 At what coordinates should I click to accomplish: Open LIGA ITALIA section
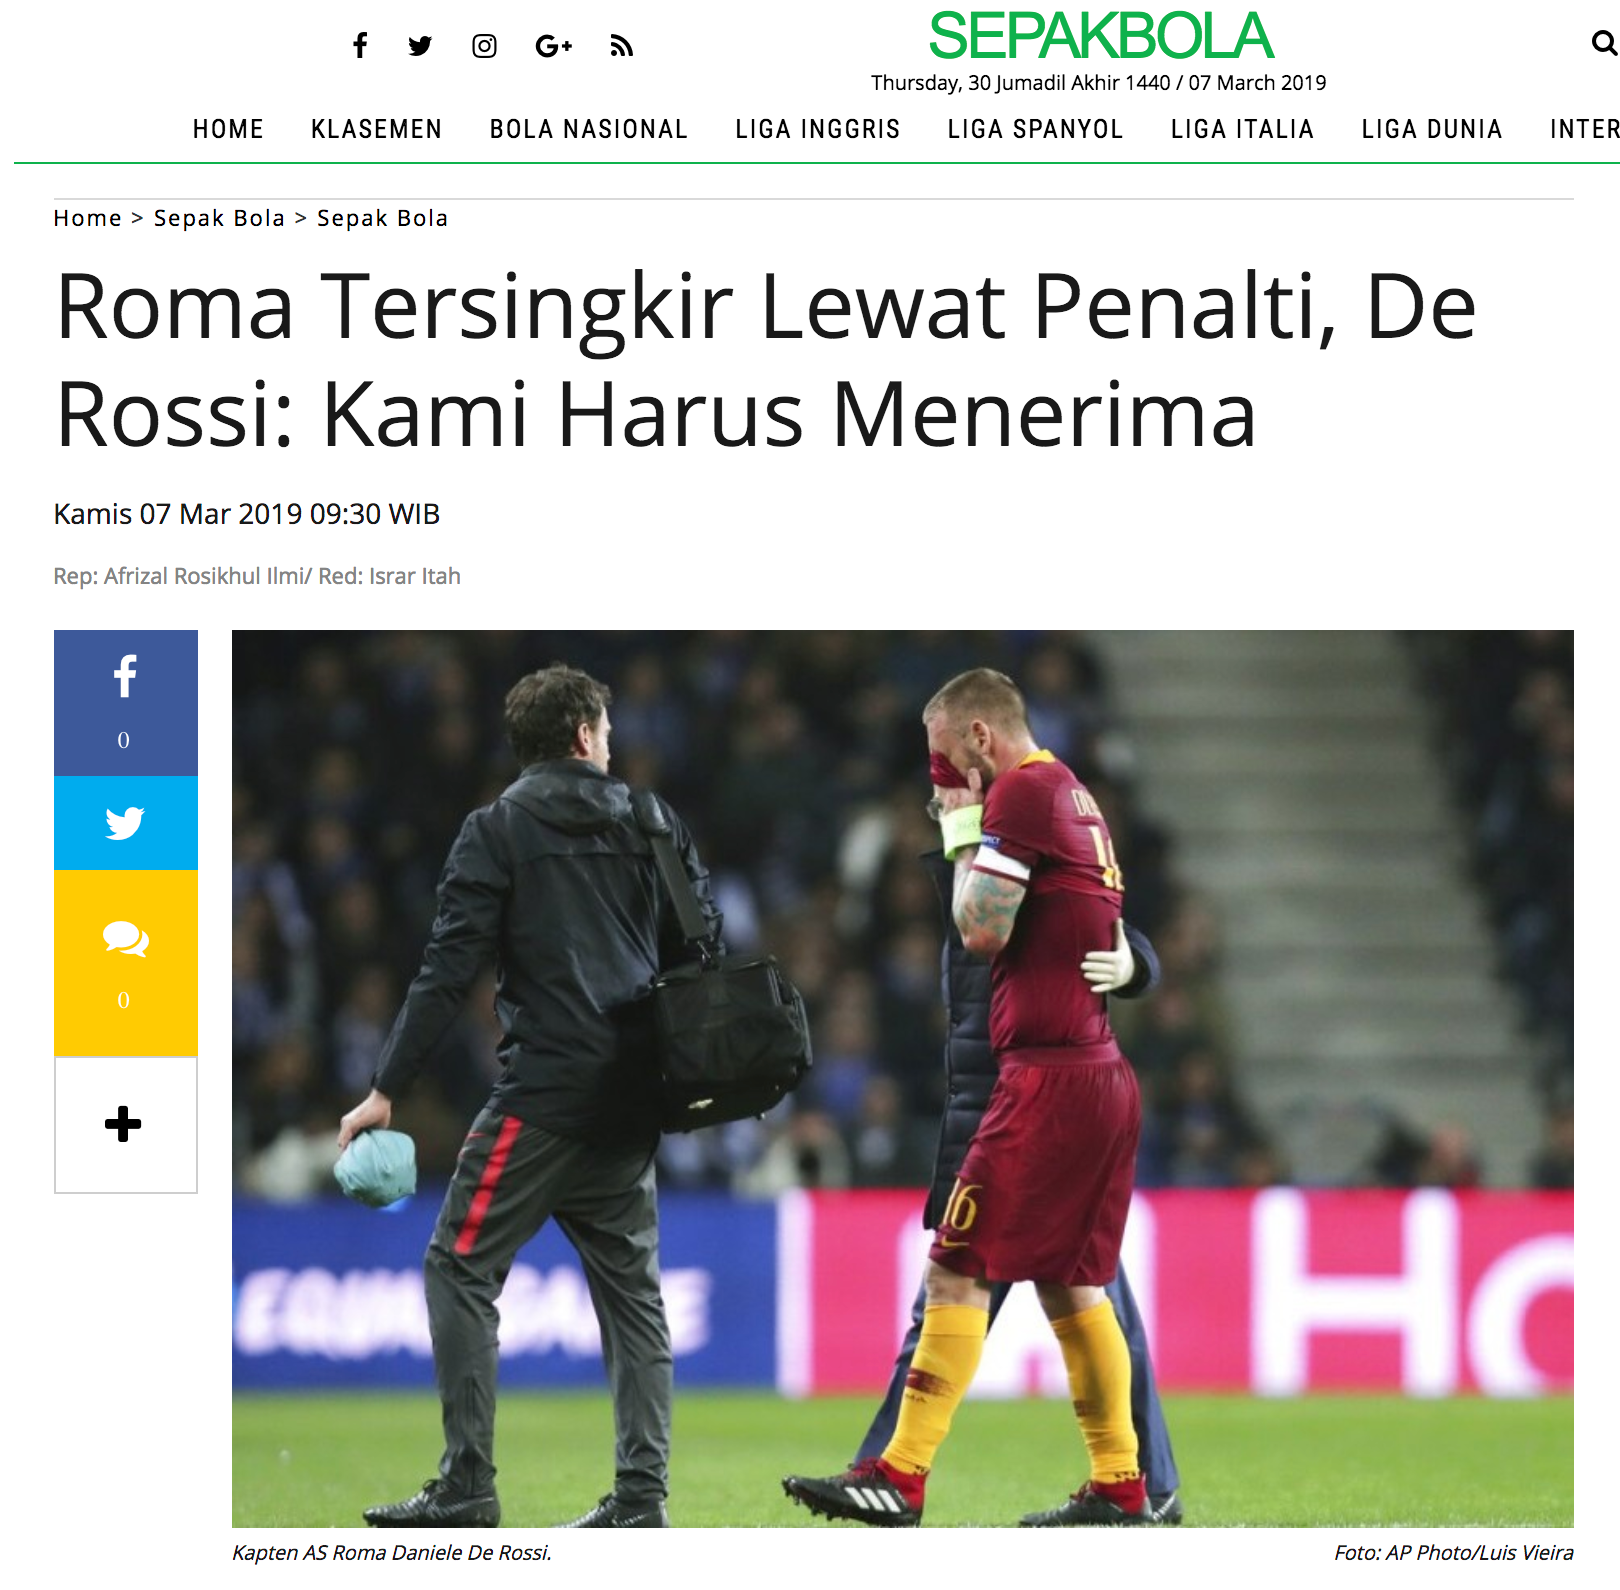pos(1242,129)
